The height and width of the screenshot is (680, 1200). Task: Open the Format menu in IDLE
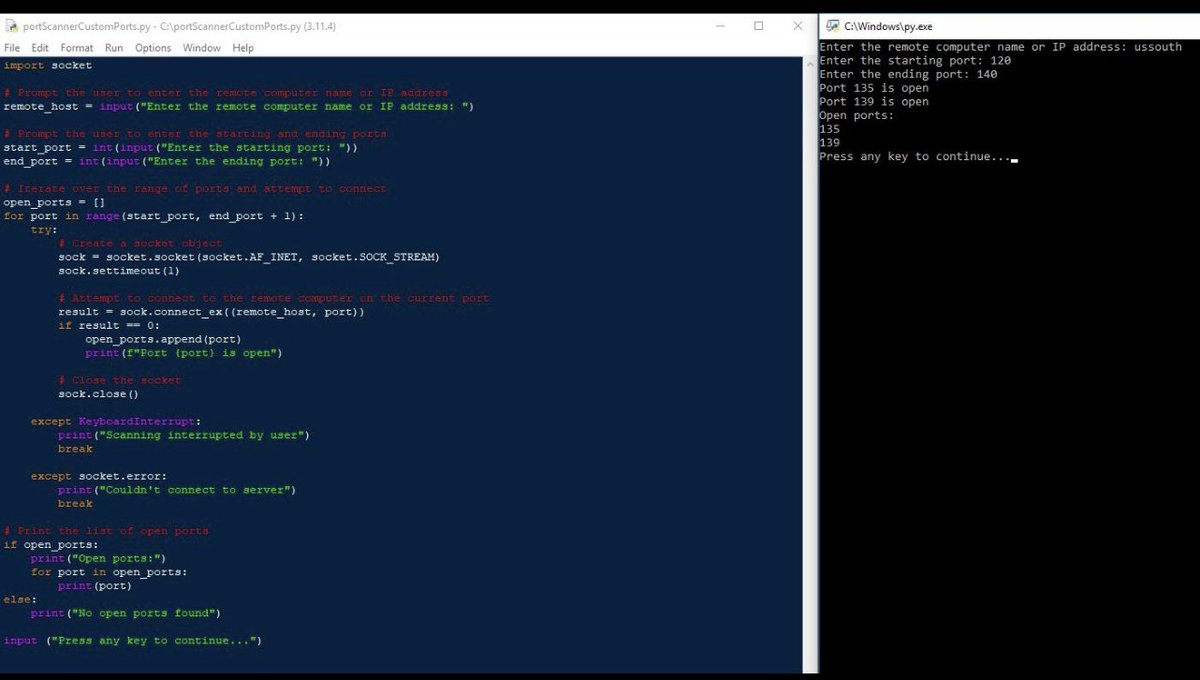(x=77, y=47)
